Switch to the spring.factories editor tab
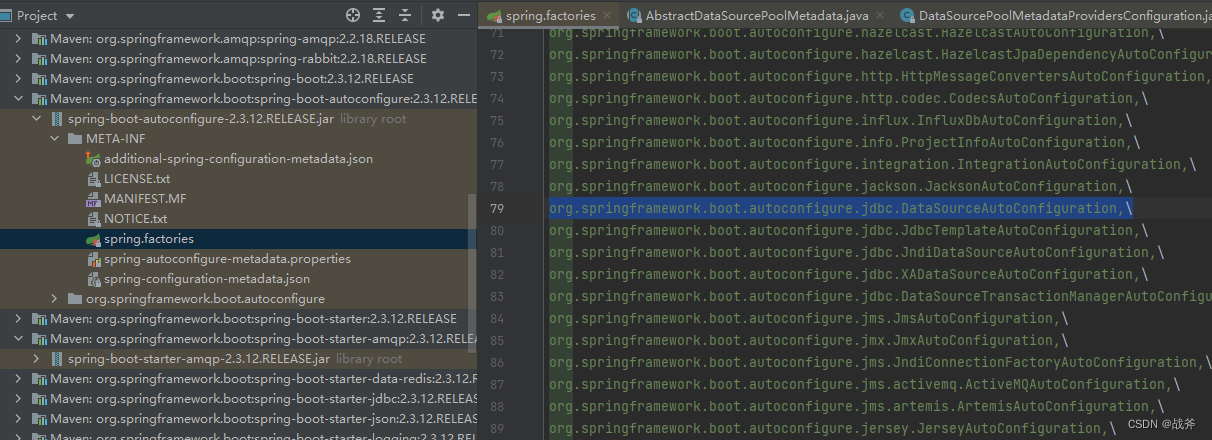The height and width of the screenshot is (440, 1212). click(549, 15)
